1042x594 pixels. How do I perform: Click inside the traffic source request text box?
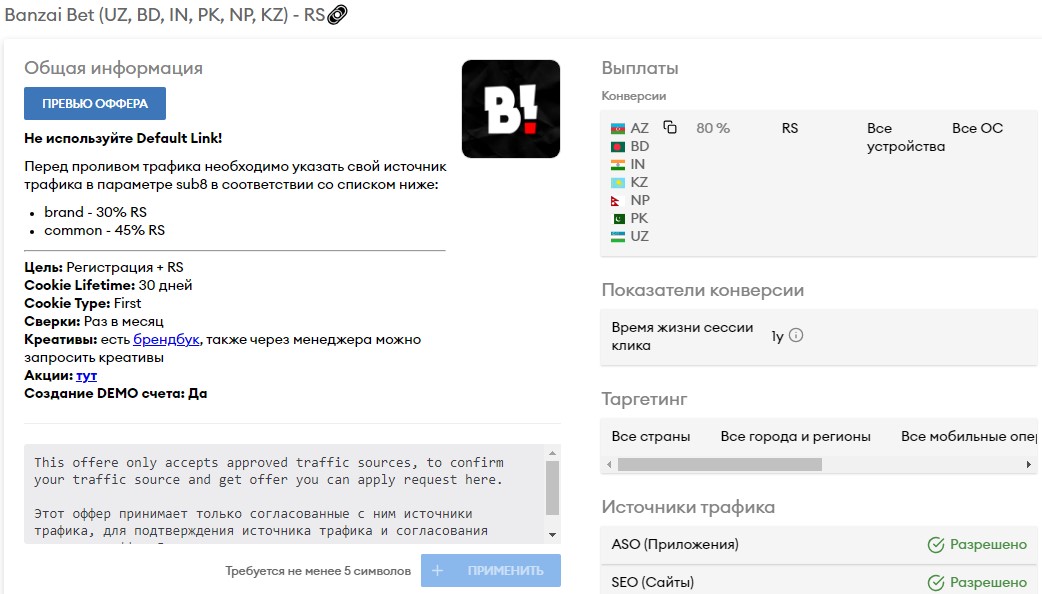(x=285, y=494)
